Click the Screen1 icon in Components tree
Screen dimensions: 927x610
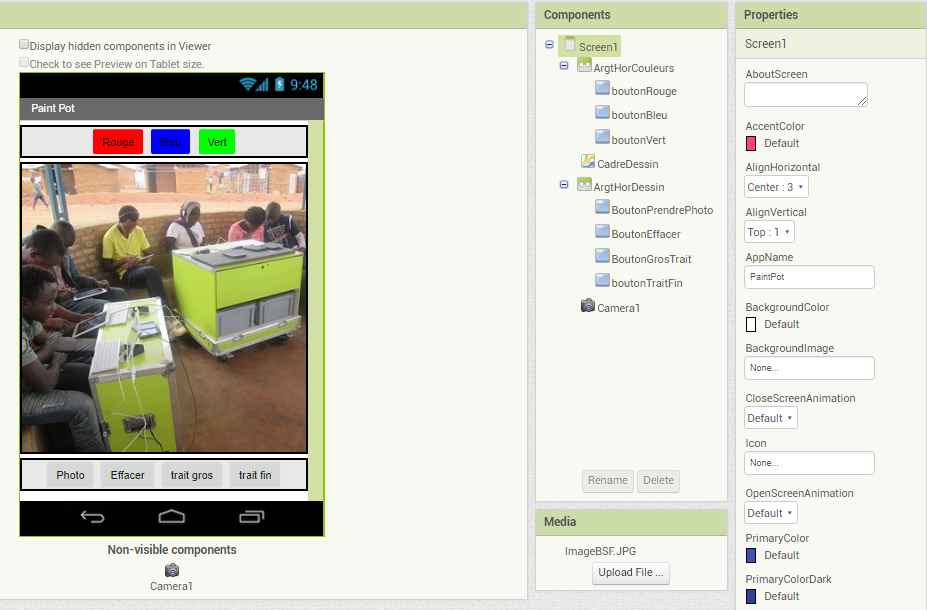pyautogui.click(x=570, y=44)
